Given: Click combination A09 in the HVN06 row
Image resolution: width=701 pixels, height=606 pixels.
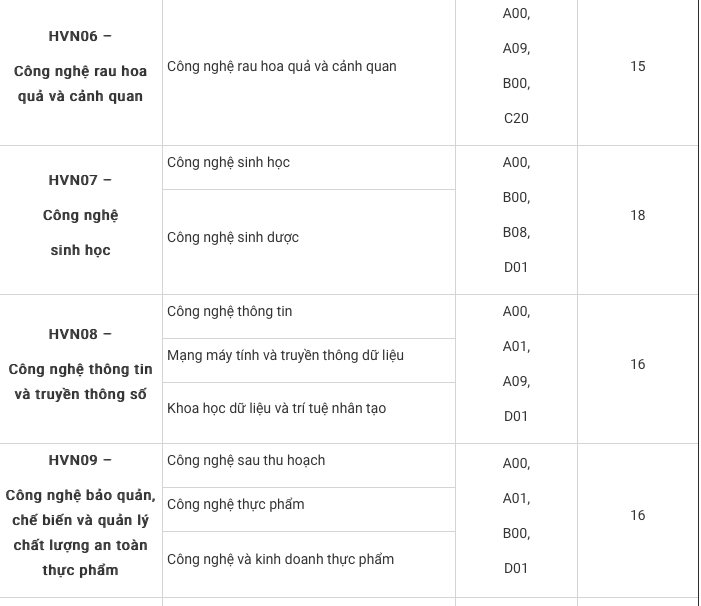Looking at the screenshot, I should tap(516, 48).
